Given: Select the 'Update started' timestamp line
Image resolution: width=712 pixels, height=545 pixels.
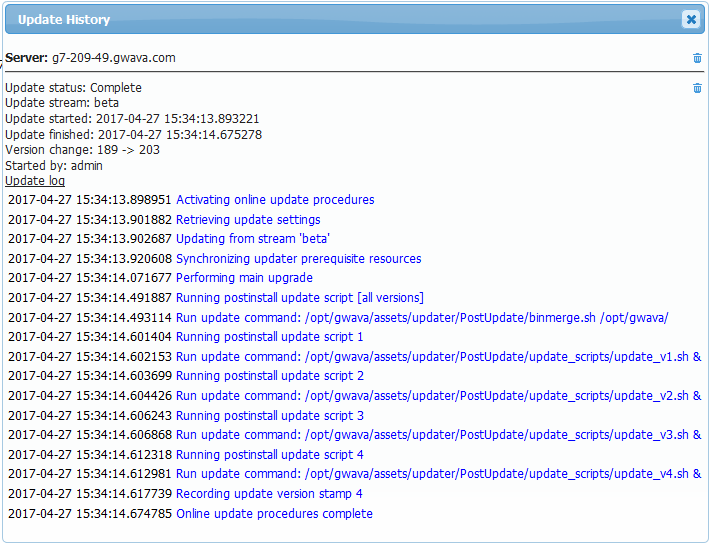Looking at the screenshot, I should point(132,119).
